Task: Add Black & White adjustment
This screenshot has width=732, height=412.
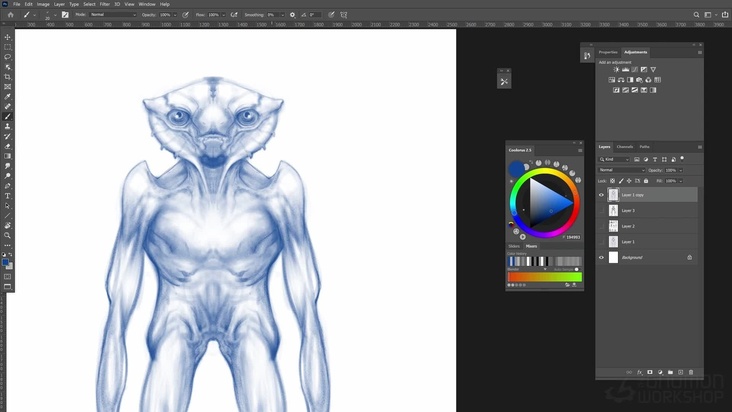Action: pos(630,80)
